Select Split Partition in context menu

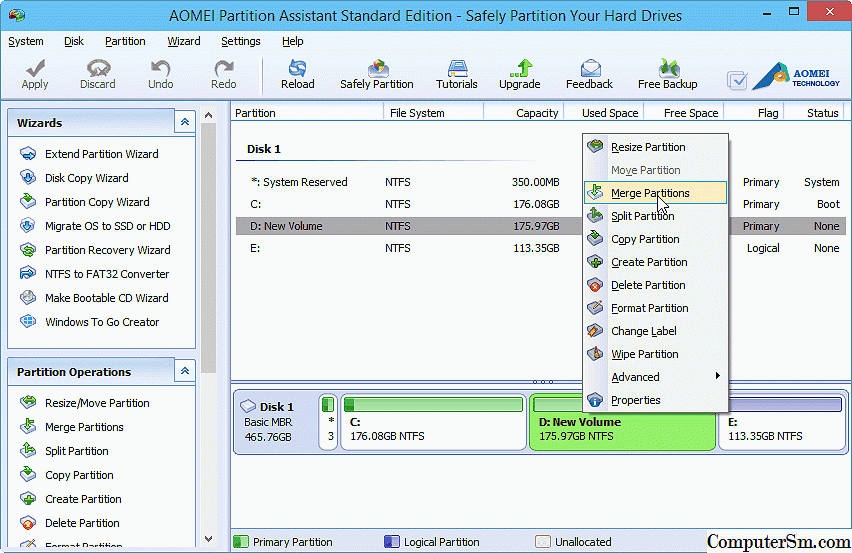(x=656, y=216)
